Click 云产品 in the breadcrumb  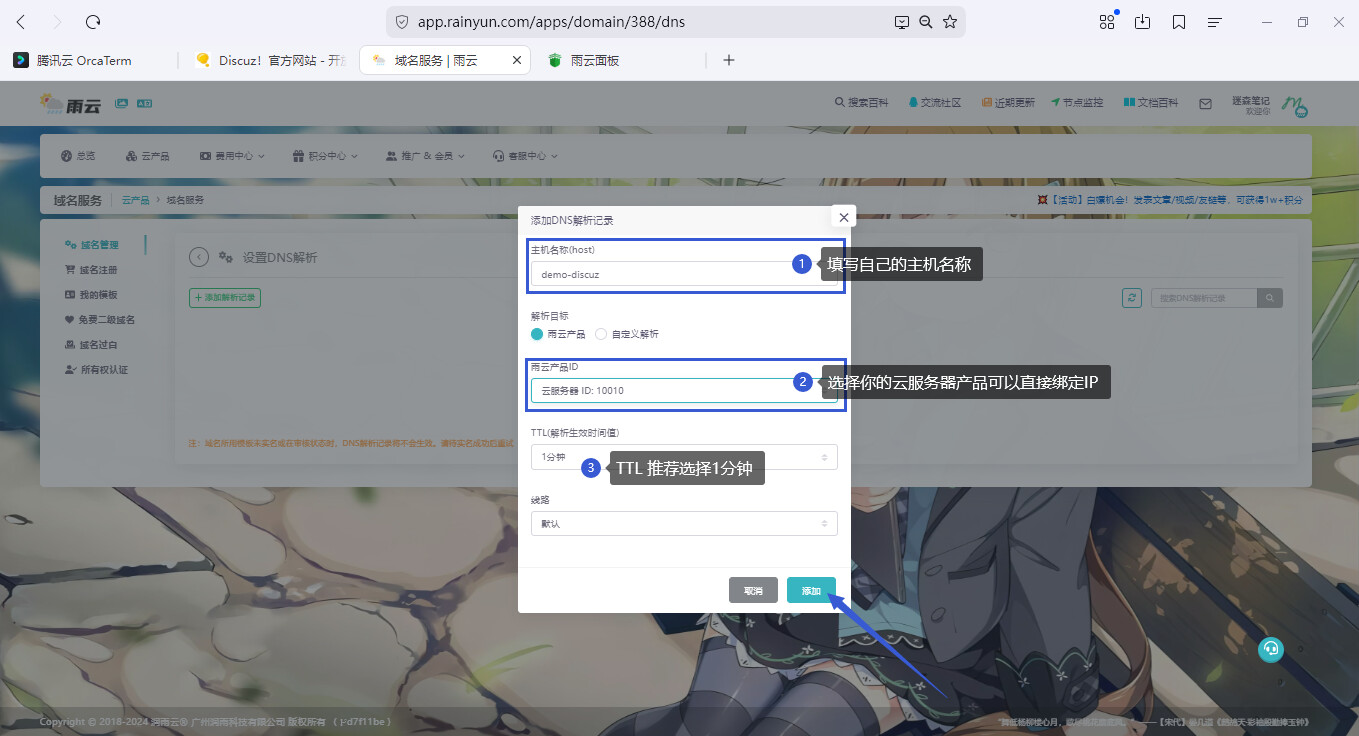pos(136,200)
